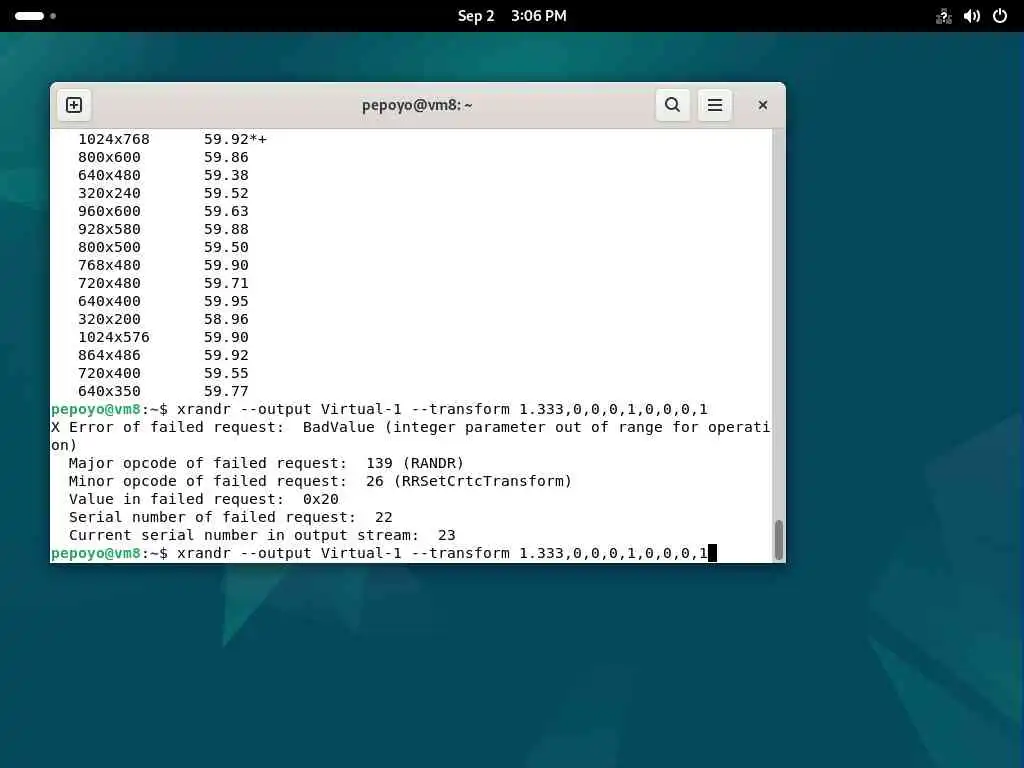
Task: Open the terminal hamburger menu
Action: click(x=714, y=105)
